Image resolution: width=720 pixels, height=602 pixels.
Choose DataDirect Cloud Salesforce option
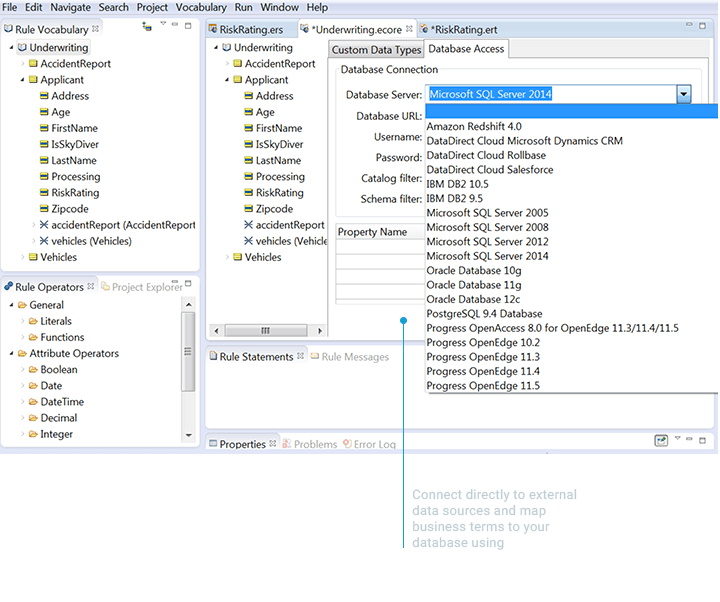[x=489, y=169]
